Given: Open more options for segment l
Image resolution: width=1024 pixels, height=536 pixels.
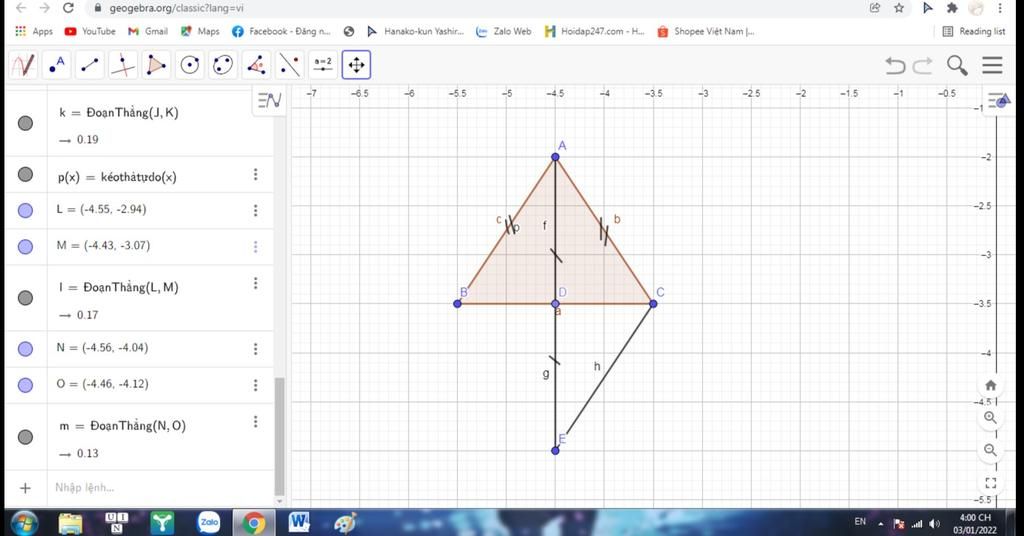Looking at the screenshot, I should tap(255, 283).
